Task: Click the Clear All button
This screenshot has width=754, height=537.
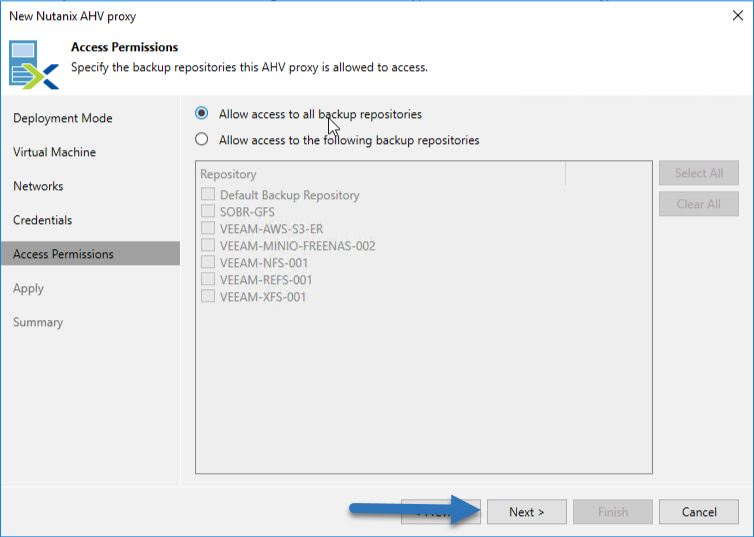Action: pyautogui.click(x=699, y=204)
